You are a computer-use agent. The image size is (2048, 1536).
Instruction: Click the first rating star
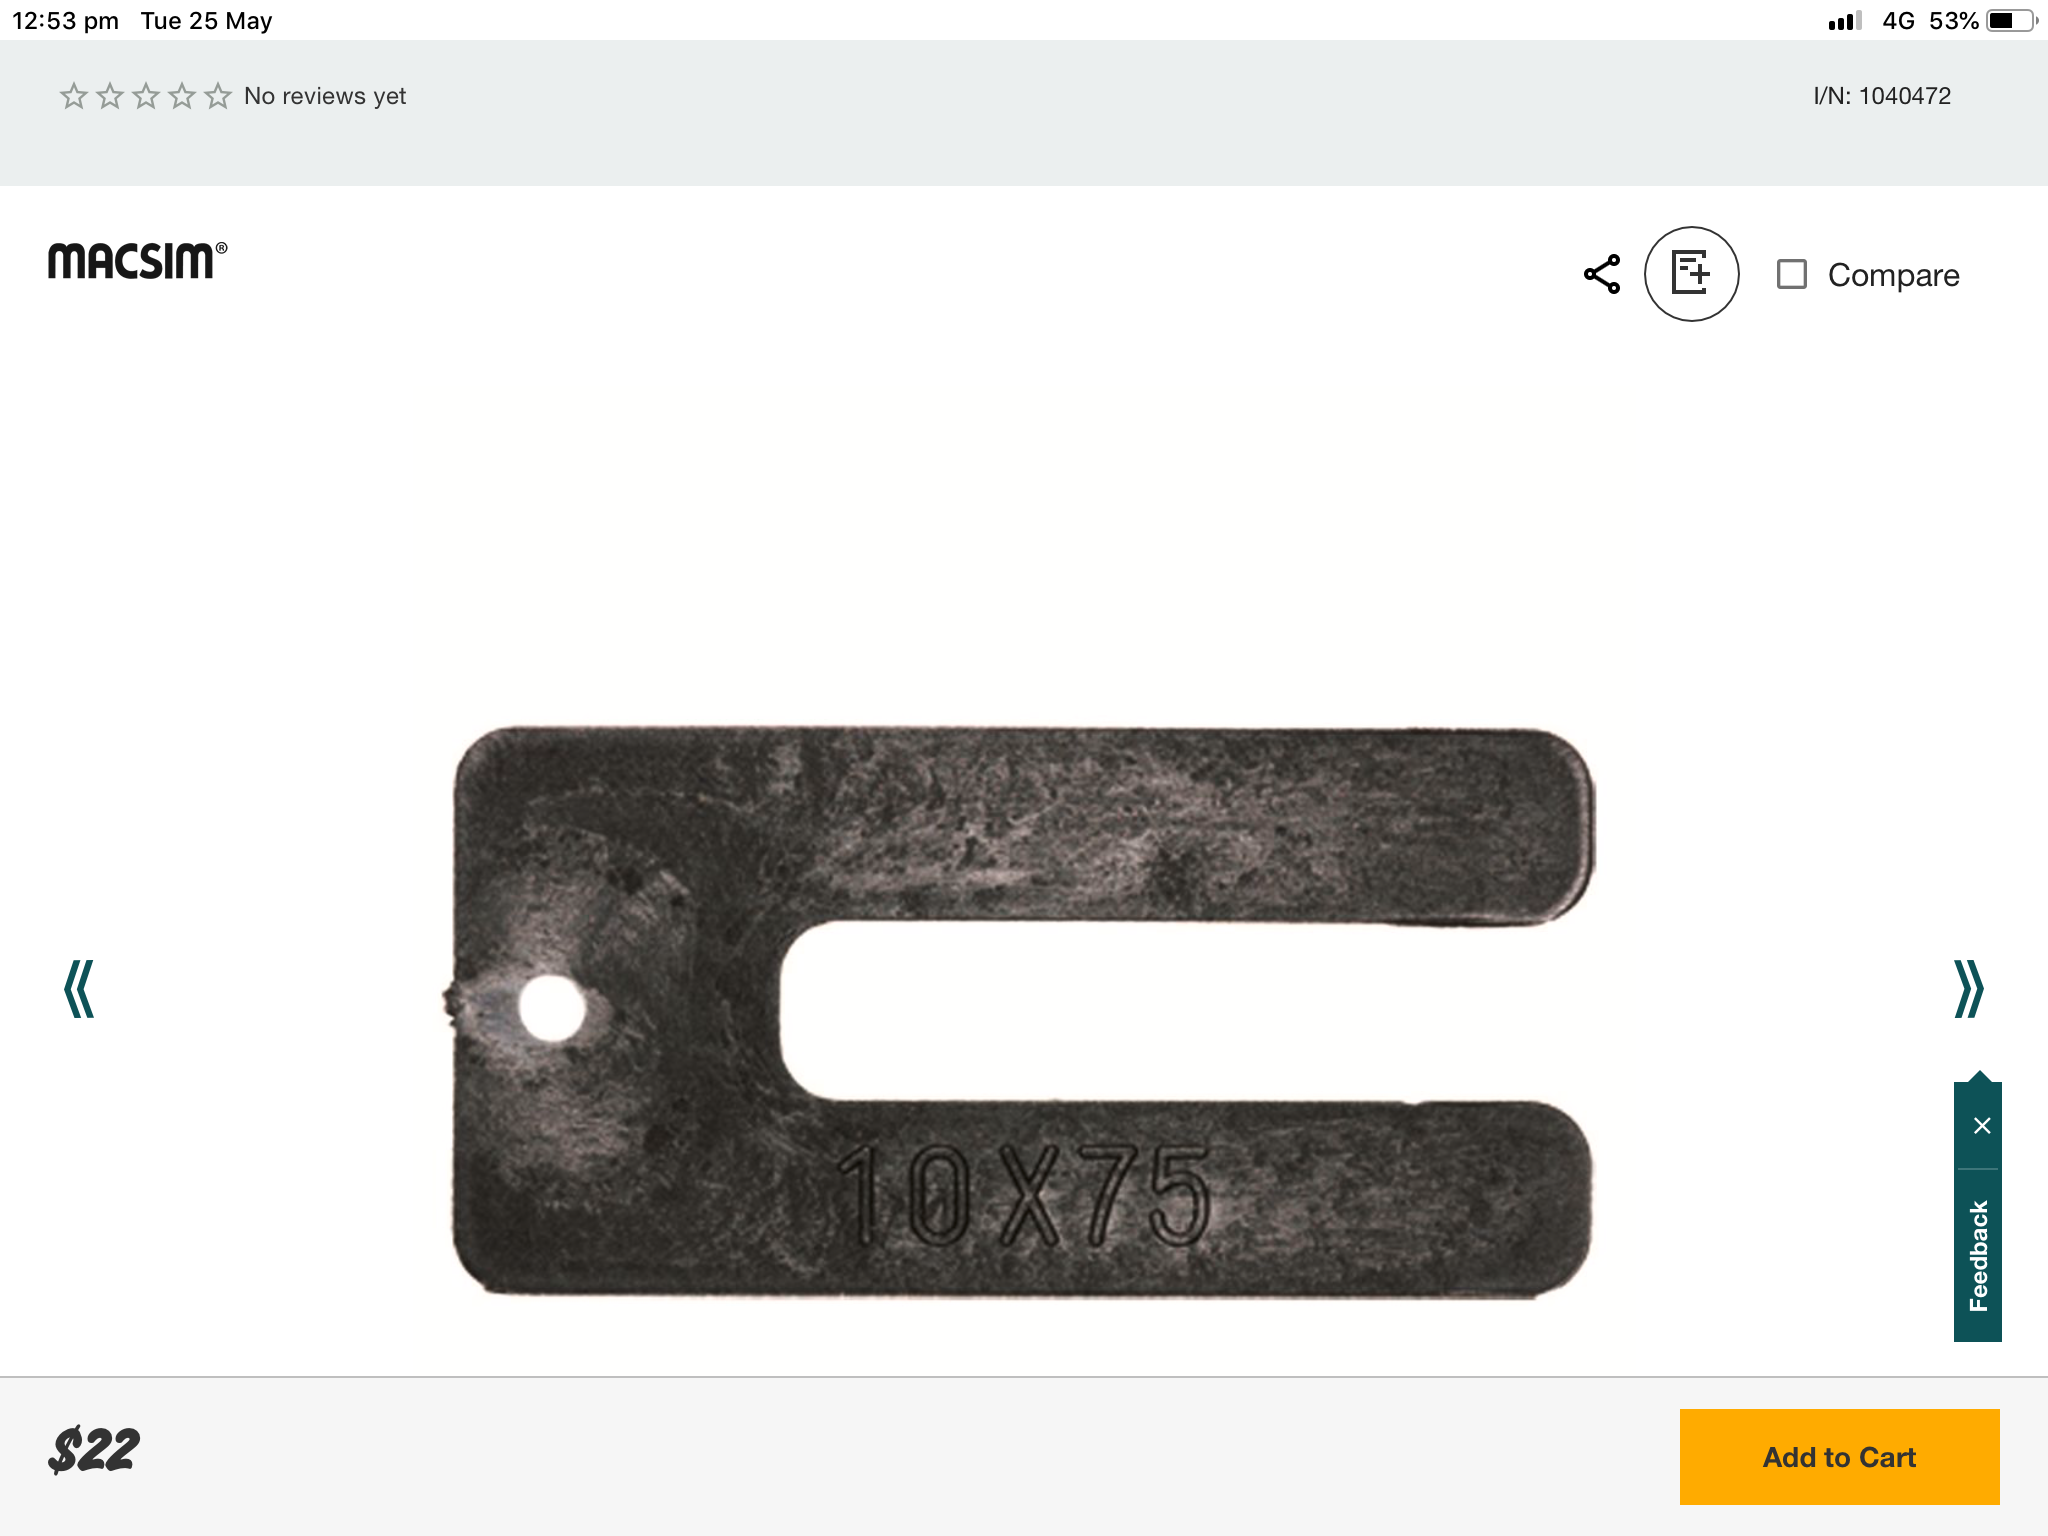(74, 96)
